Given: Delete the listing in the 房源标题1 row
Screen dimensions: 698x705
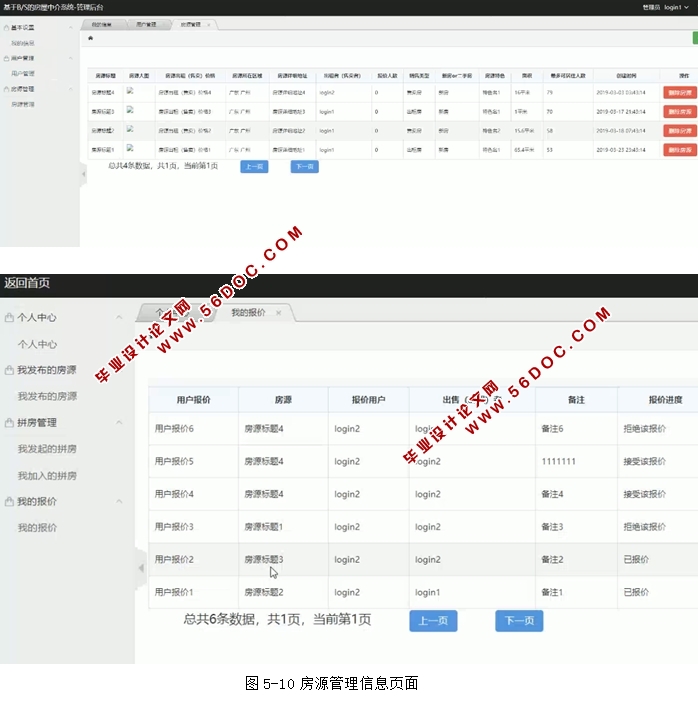Looking at the screenshot, I should coord(680,150).
